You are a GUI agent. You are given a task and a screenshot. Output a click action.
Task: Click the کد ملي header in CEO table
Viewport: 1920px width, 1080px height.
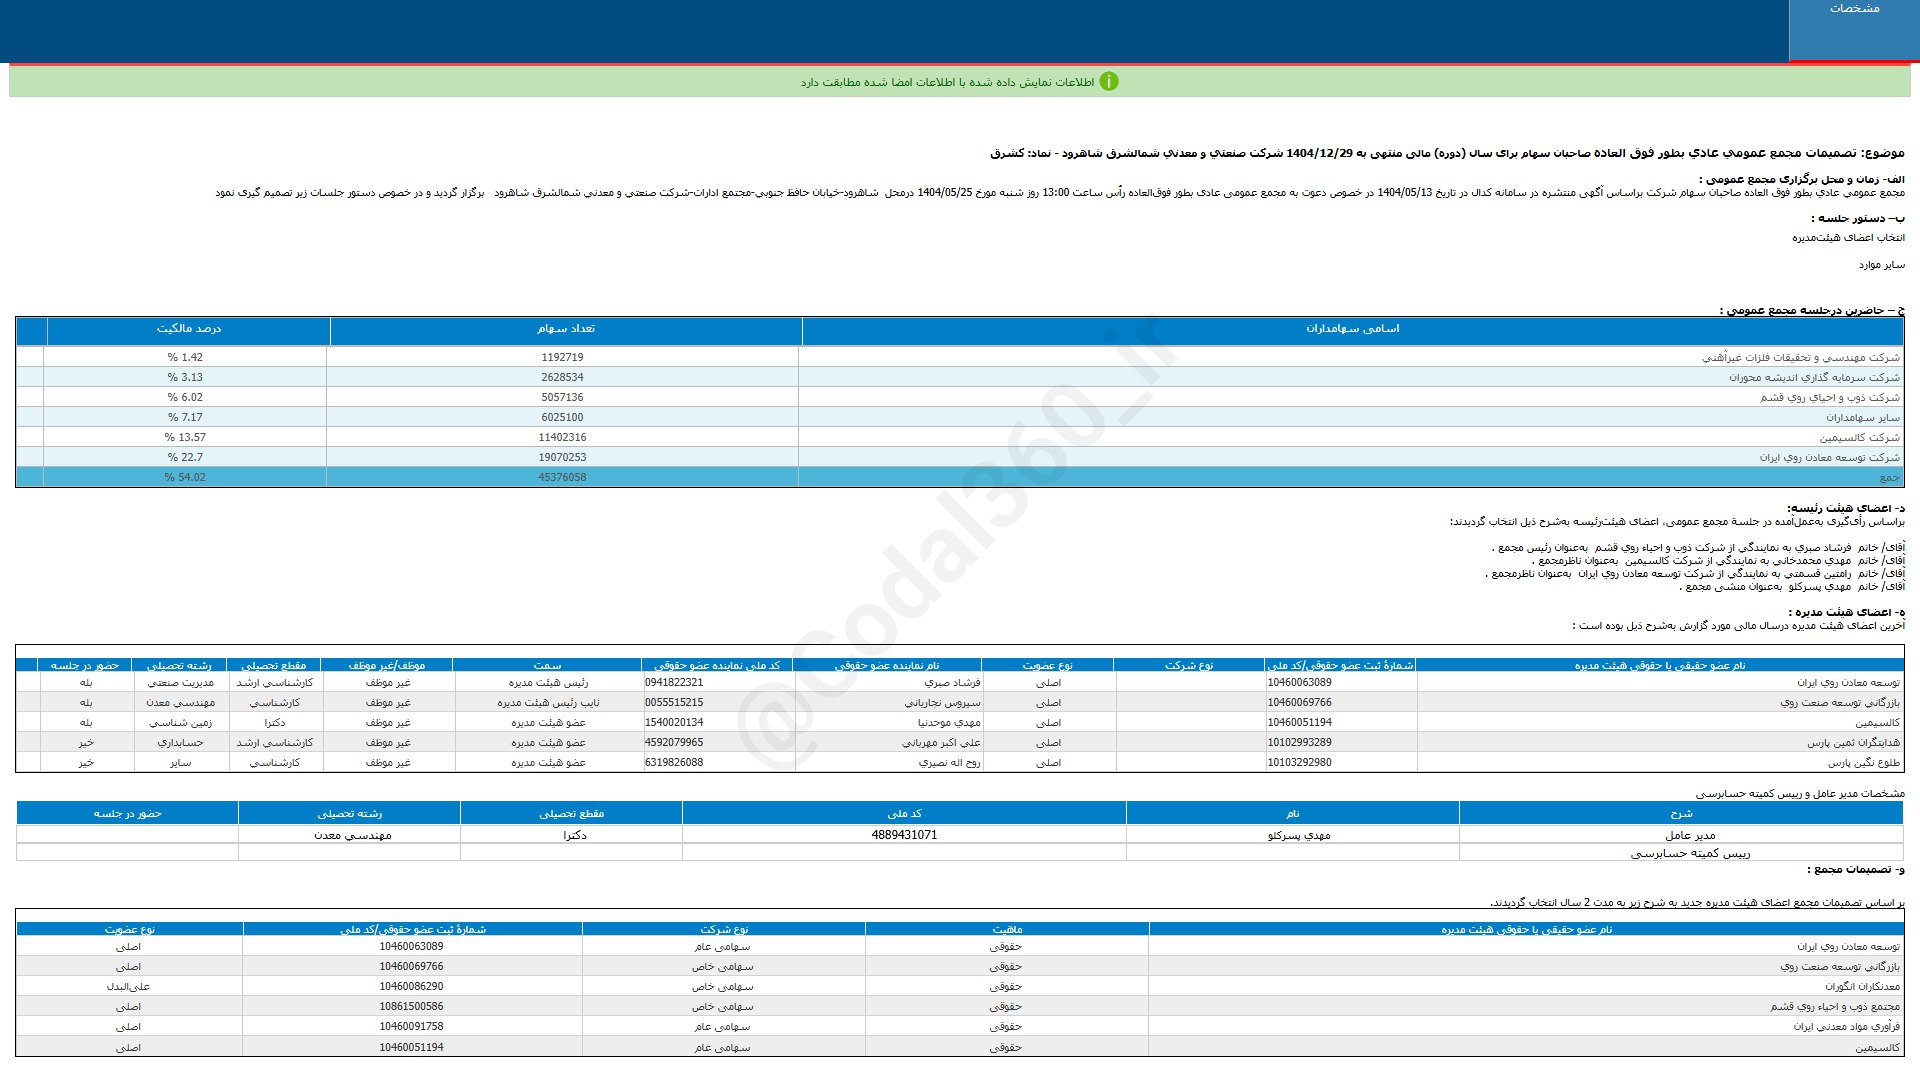pos(904,814)
